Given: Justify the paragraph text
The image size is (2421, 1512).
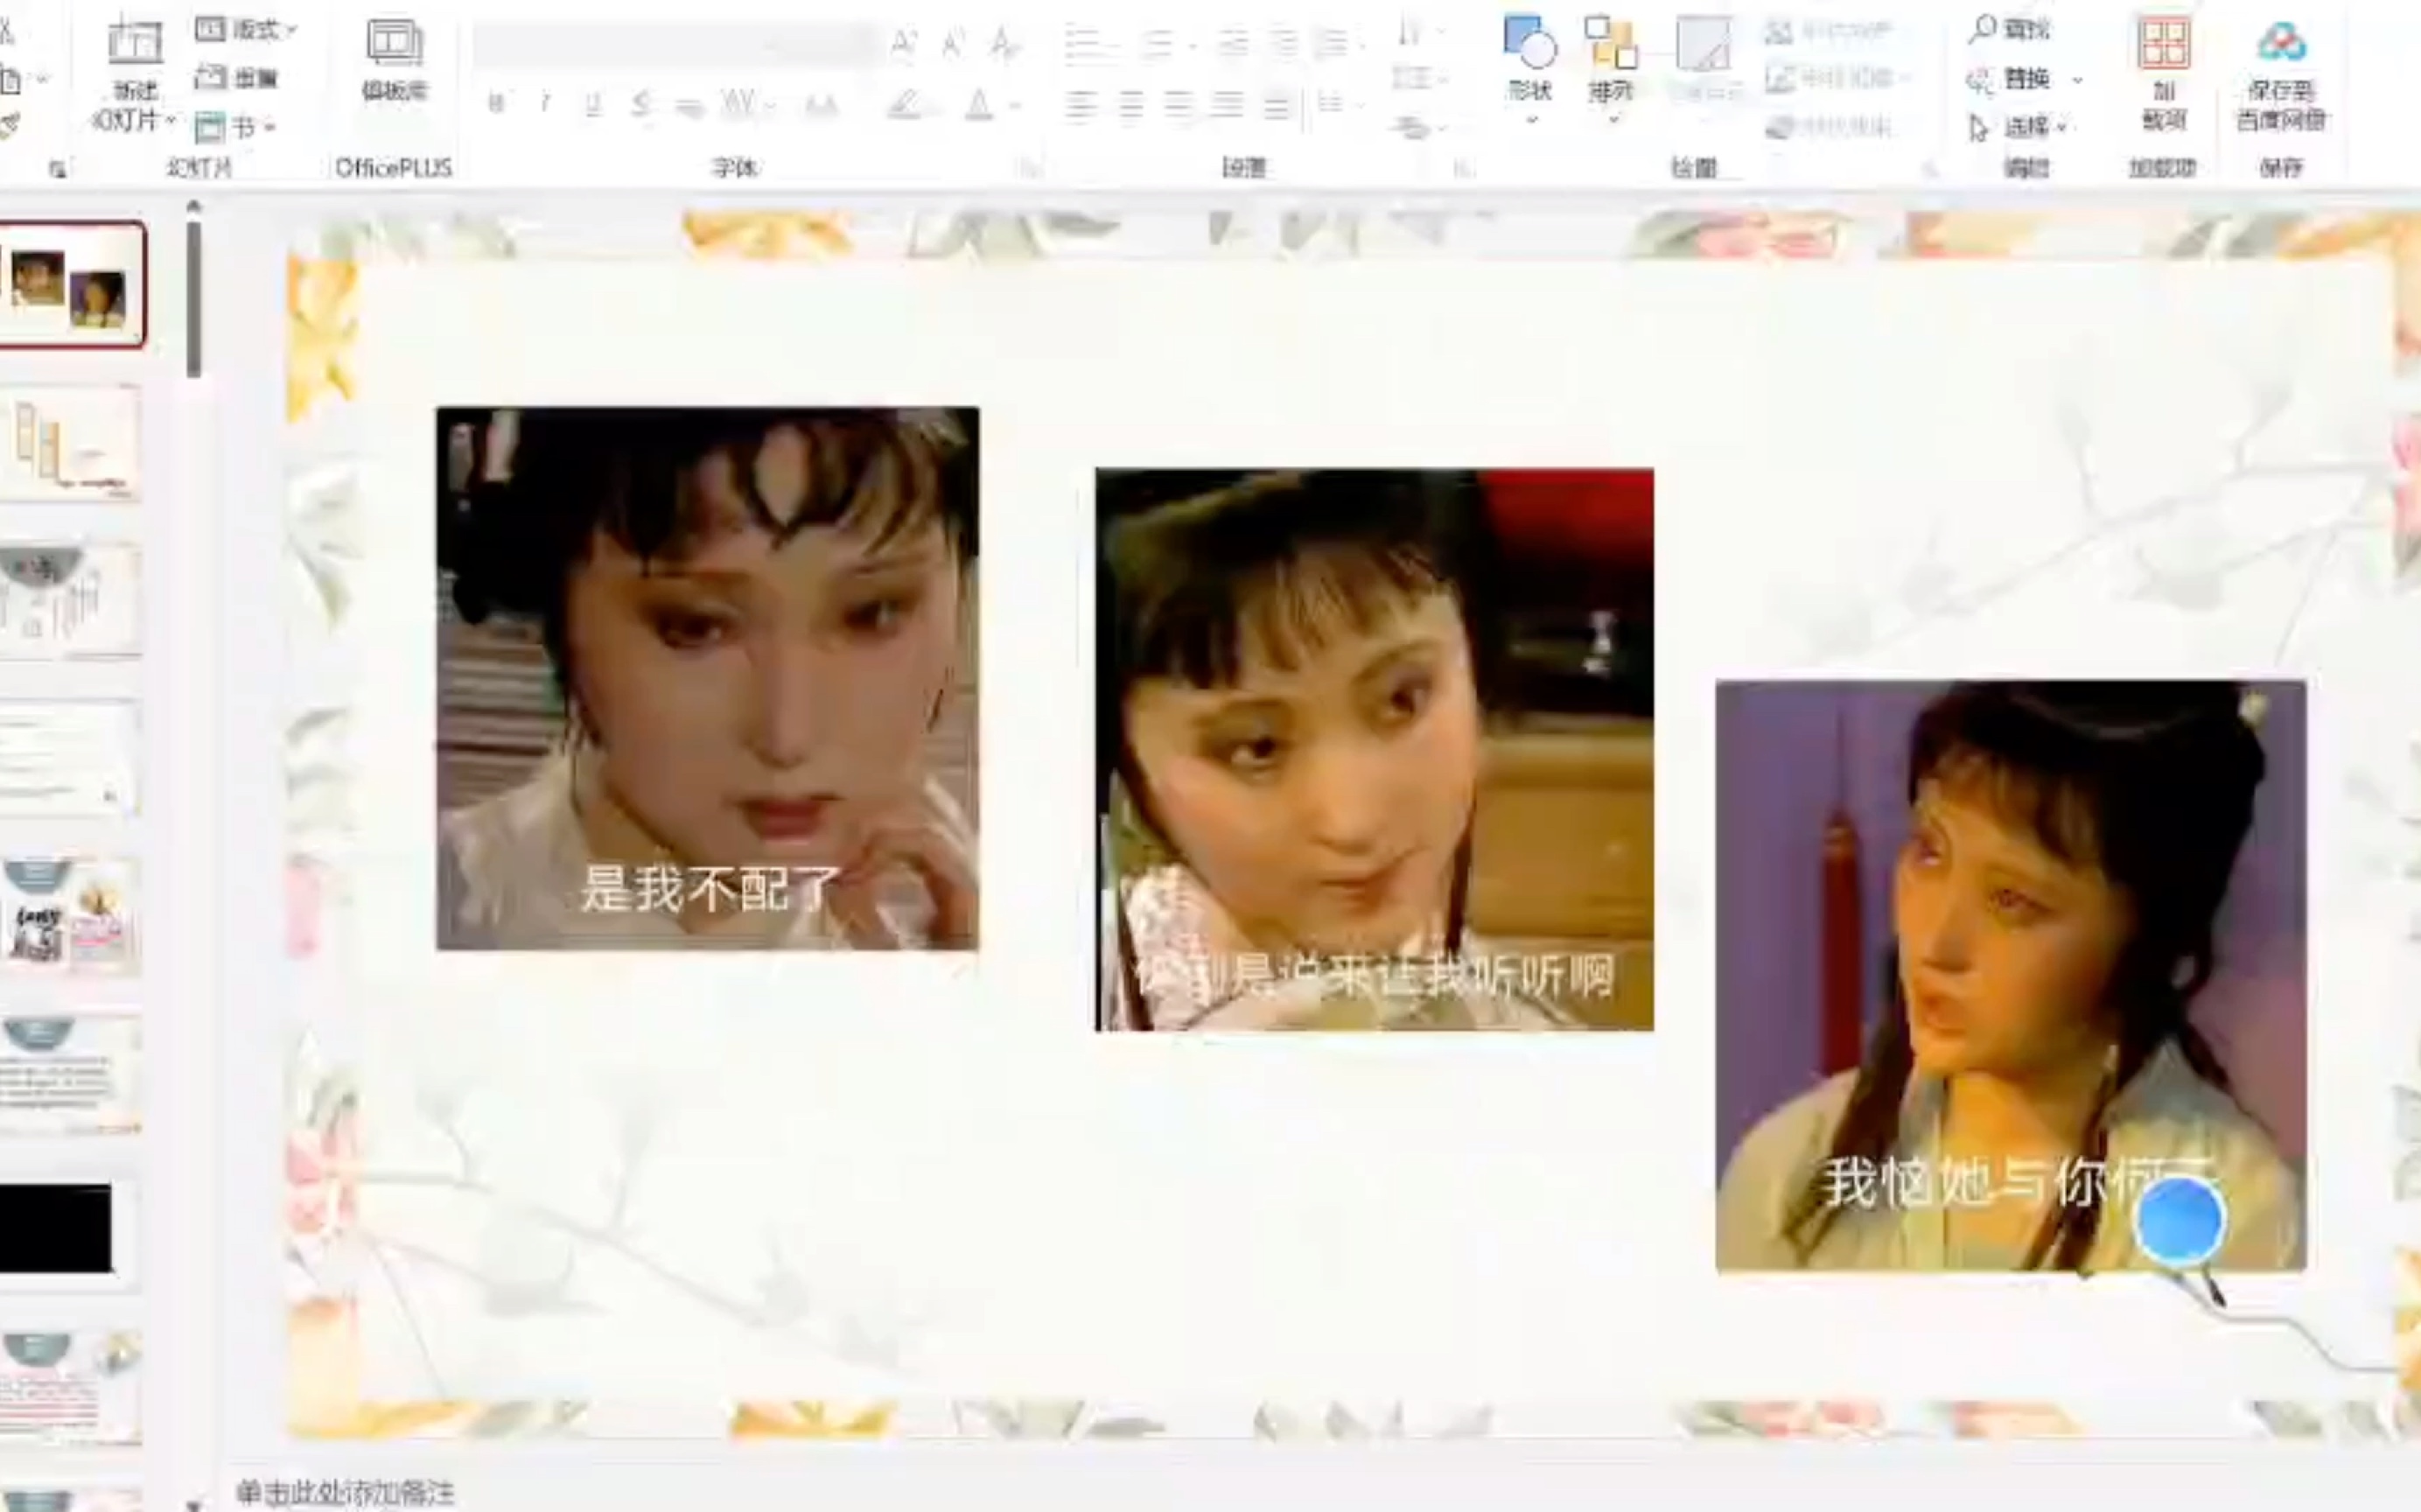Looking at the screenshot, I should click(x=1228, y=104).
